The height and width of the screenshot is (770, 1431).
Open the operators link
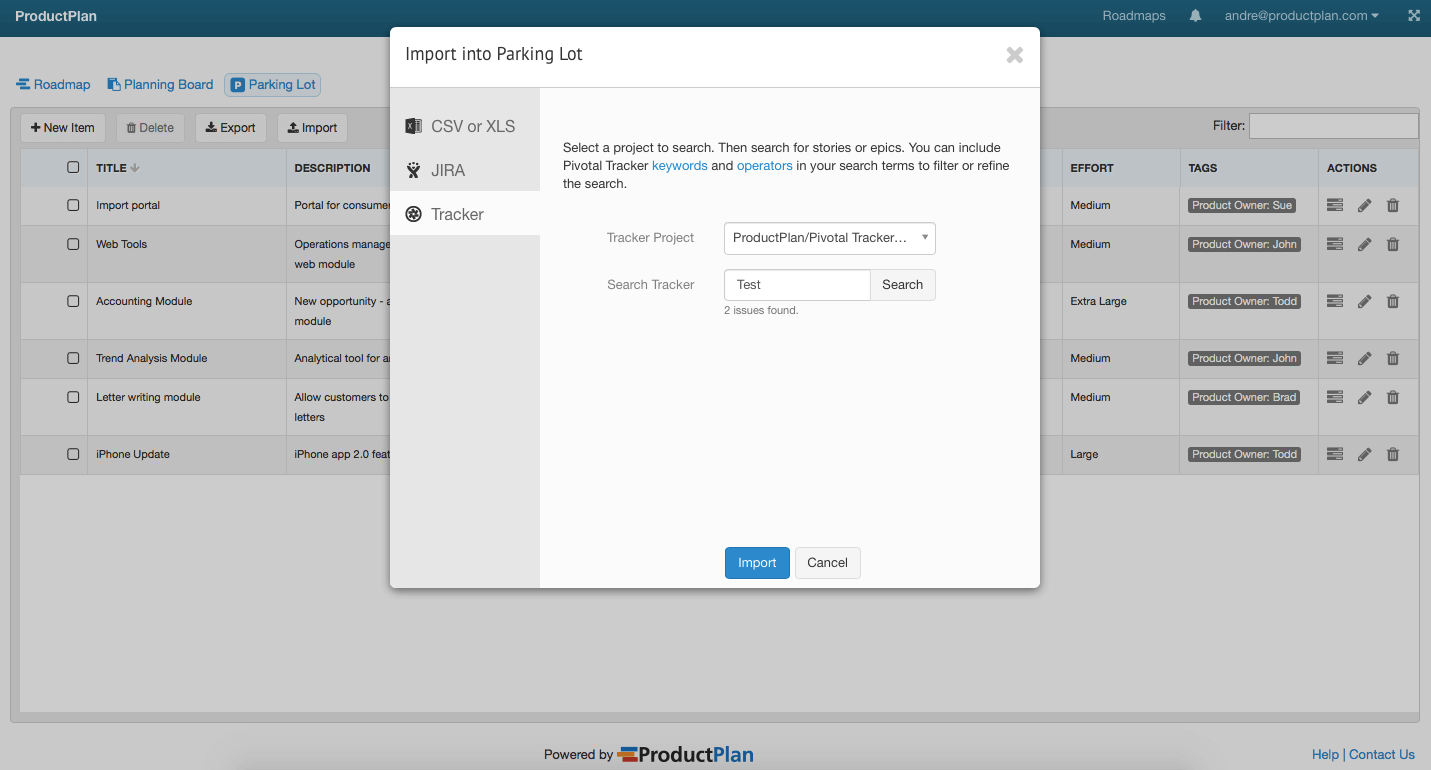point(765,166)
